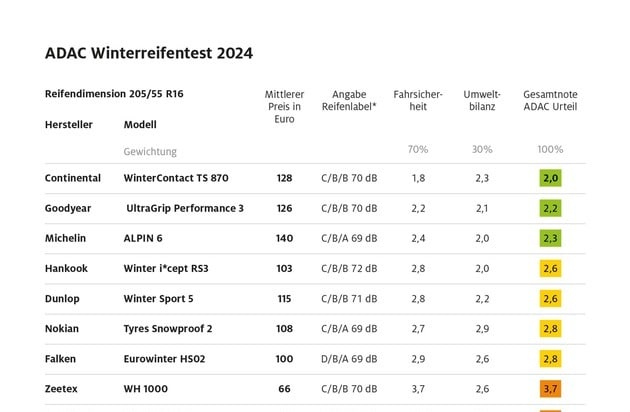Click the Fahrsicherheit column header
Image resolution: width=630 pixels, height=412 pixels.
[418, 100]
